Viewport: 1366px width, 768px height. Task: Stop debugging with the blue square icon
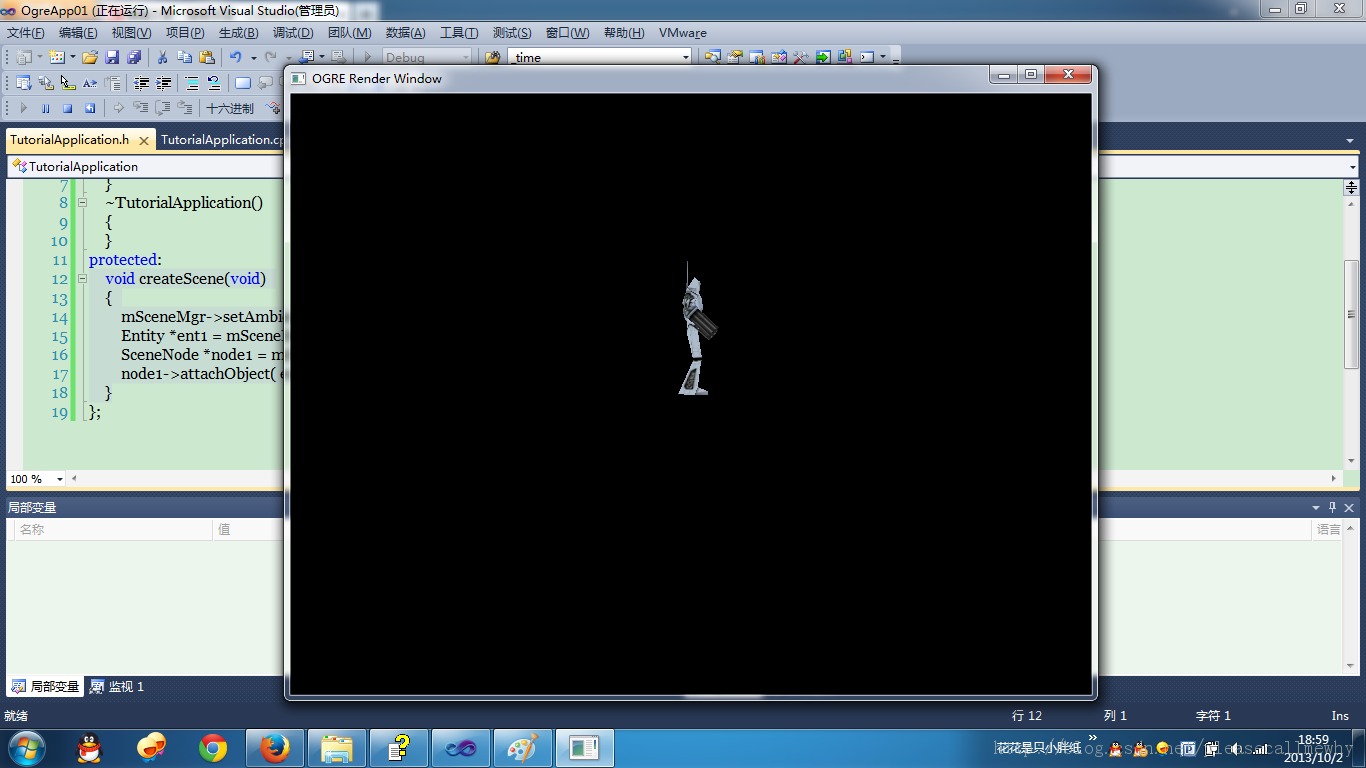[x=68, y=108]
